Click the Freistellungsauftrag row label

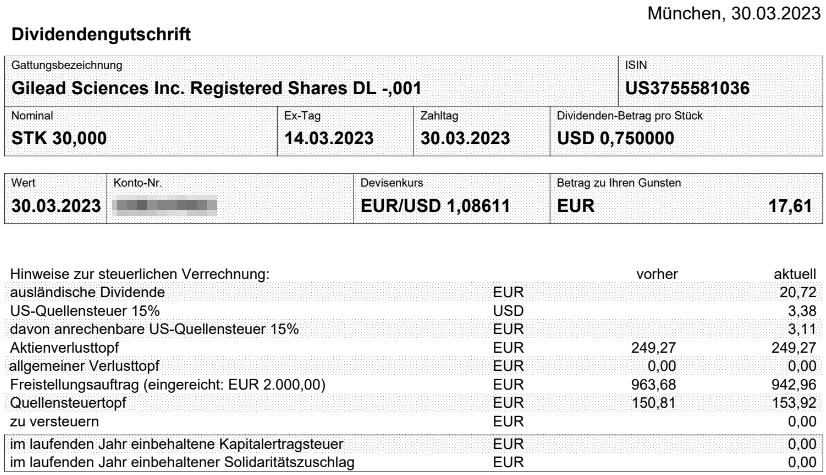[x=168, y=384]
